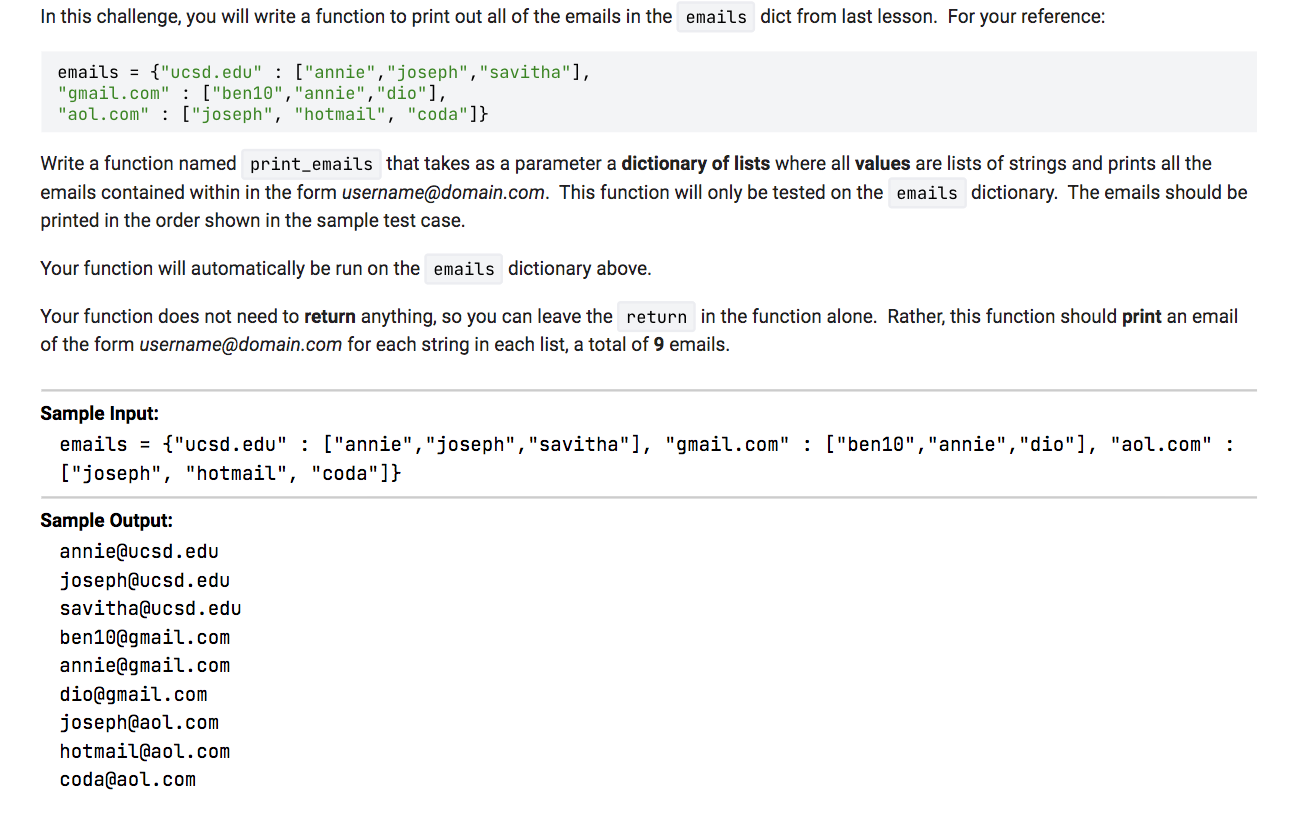Click the Sample Output heading
1314x824 pixels.
click(106, 520)
